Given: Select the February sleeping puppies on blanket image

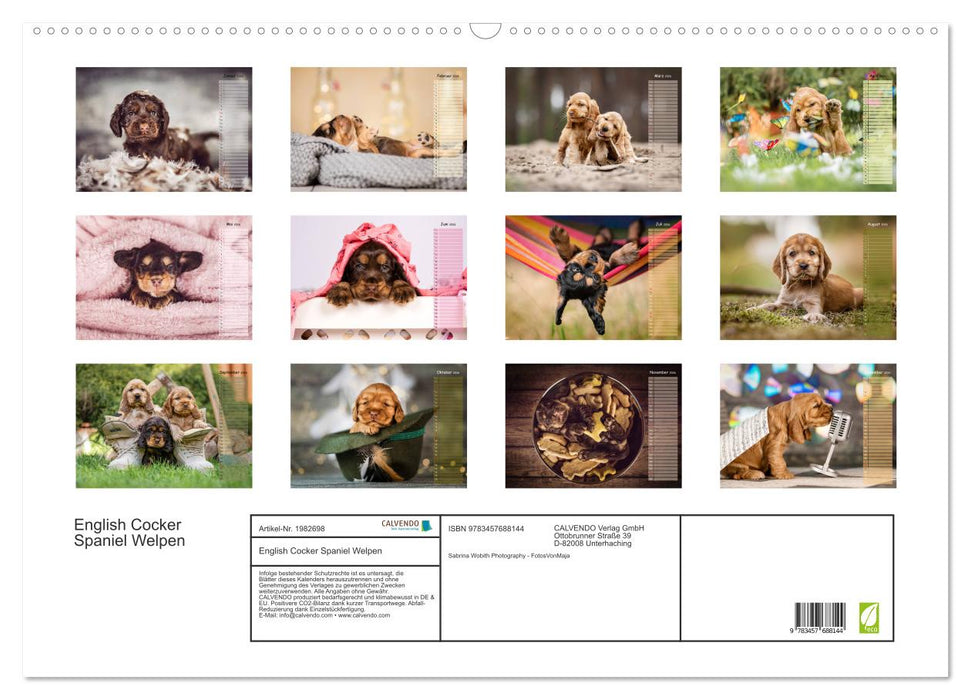Looking at the screenshot, I should tap(378, 129).
